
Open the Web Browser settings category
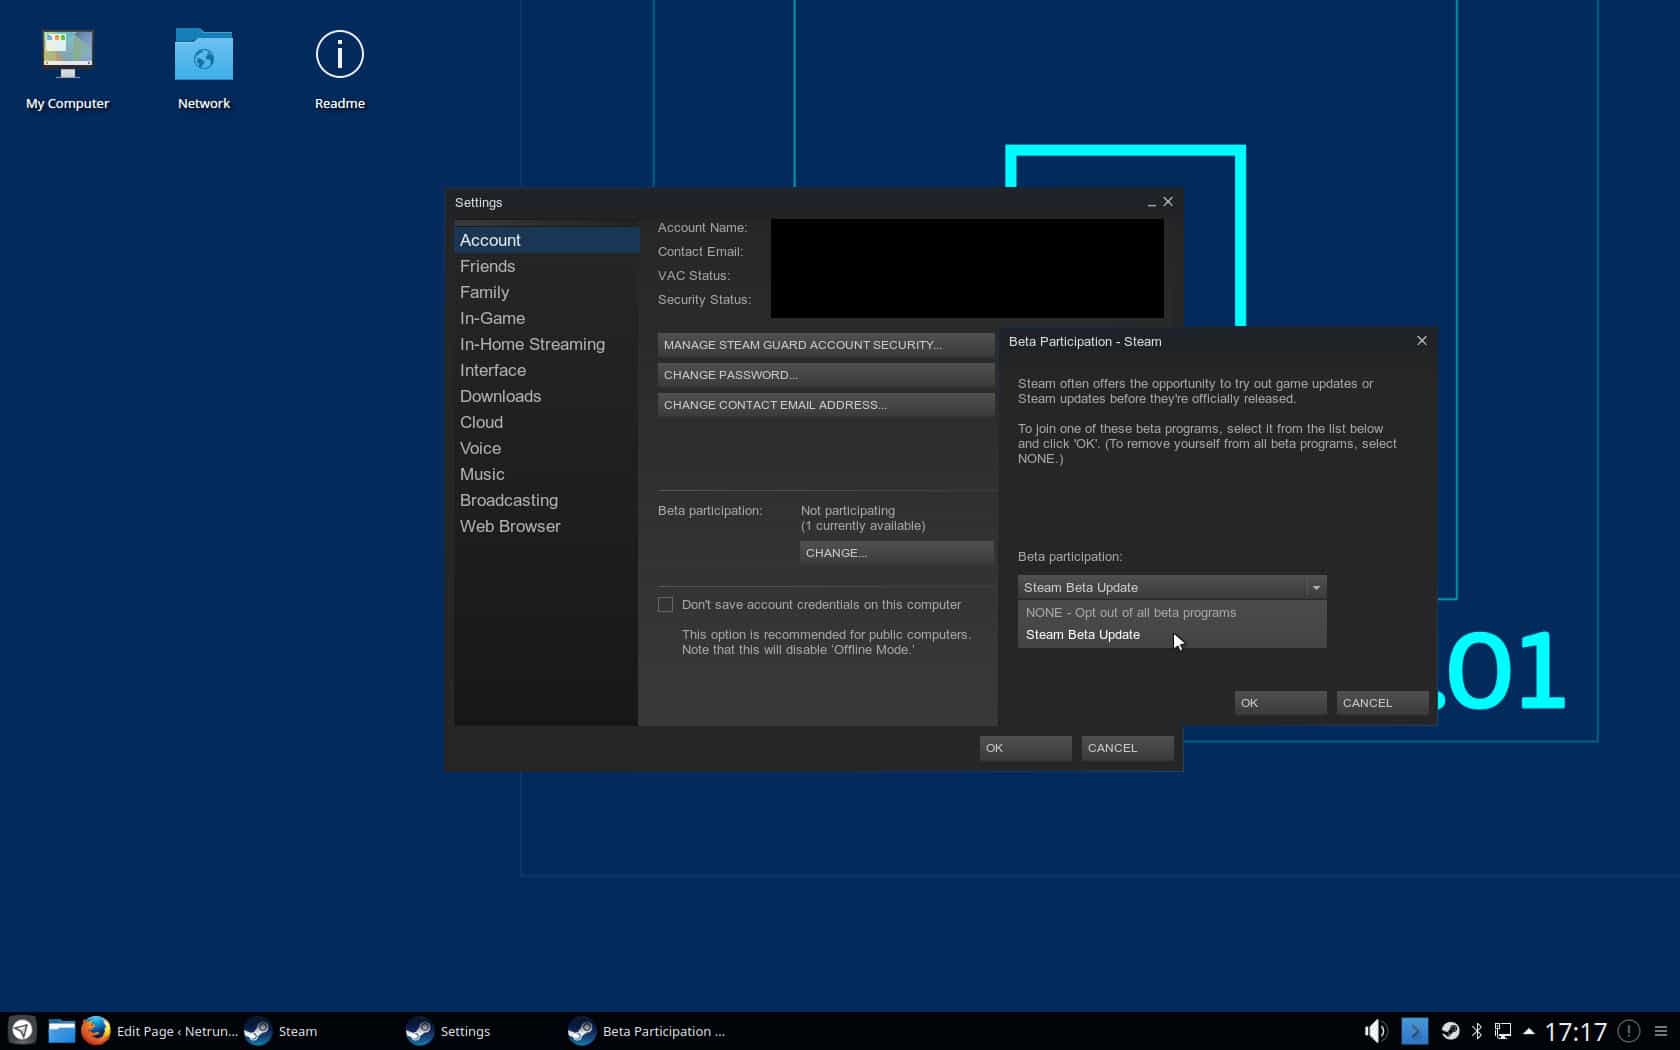pos(546,526)
